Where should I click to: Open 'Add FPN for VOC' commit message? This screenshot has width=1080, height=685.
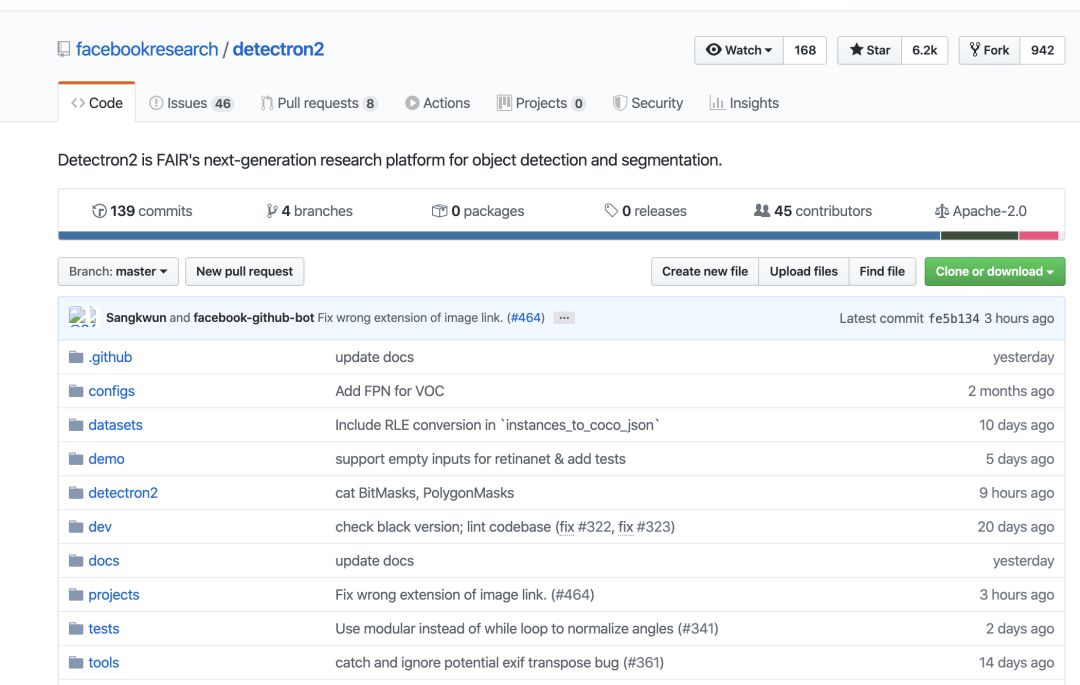(x=390, y=391)
